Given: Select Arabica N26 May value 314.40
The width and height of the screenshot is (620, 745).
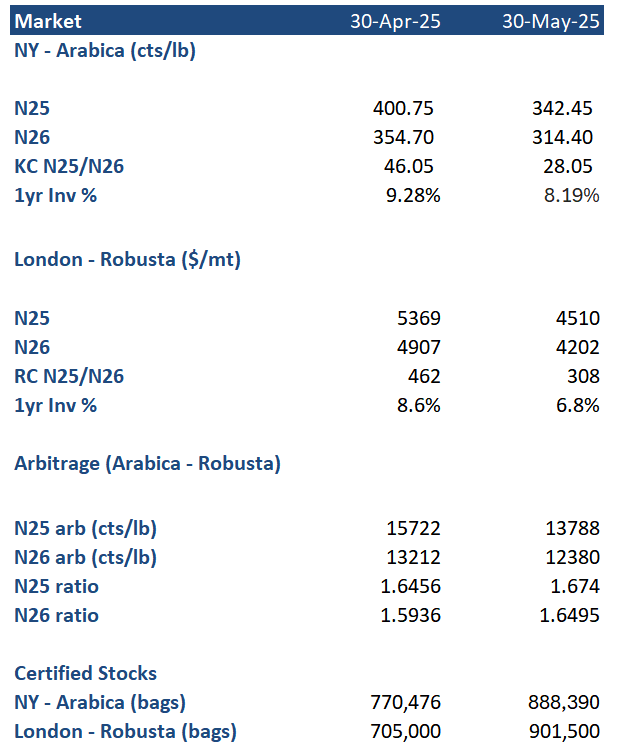Looking at the screenshot, I should [562, 137].
